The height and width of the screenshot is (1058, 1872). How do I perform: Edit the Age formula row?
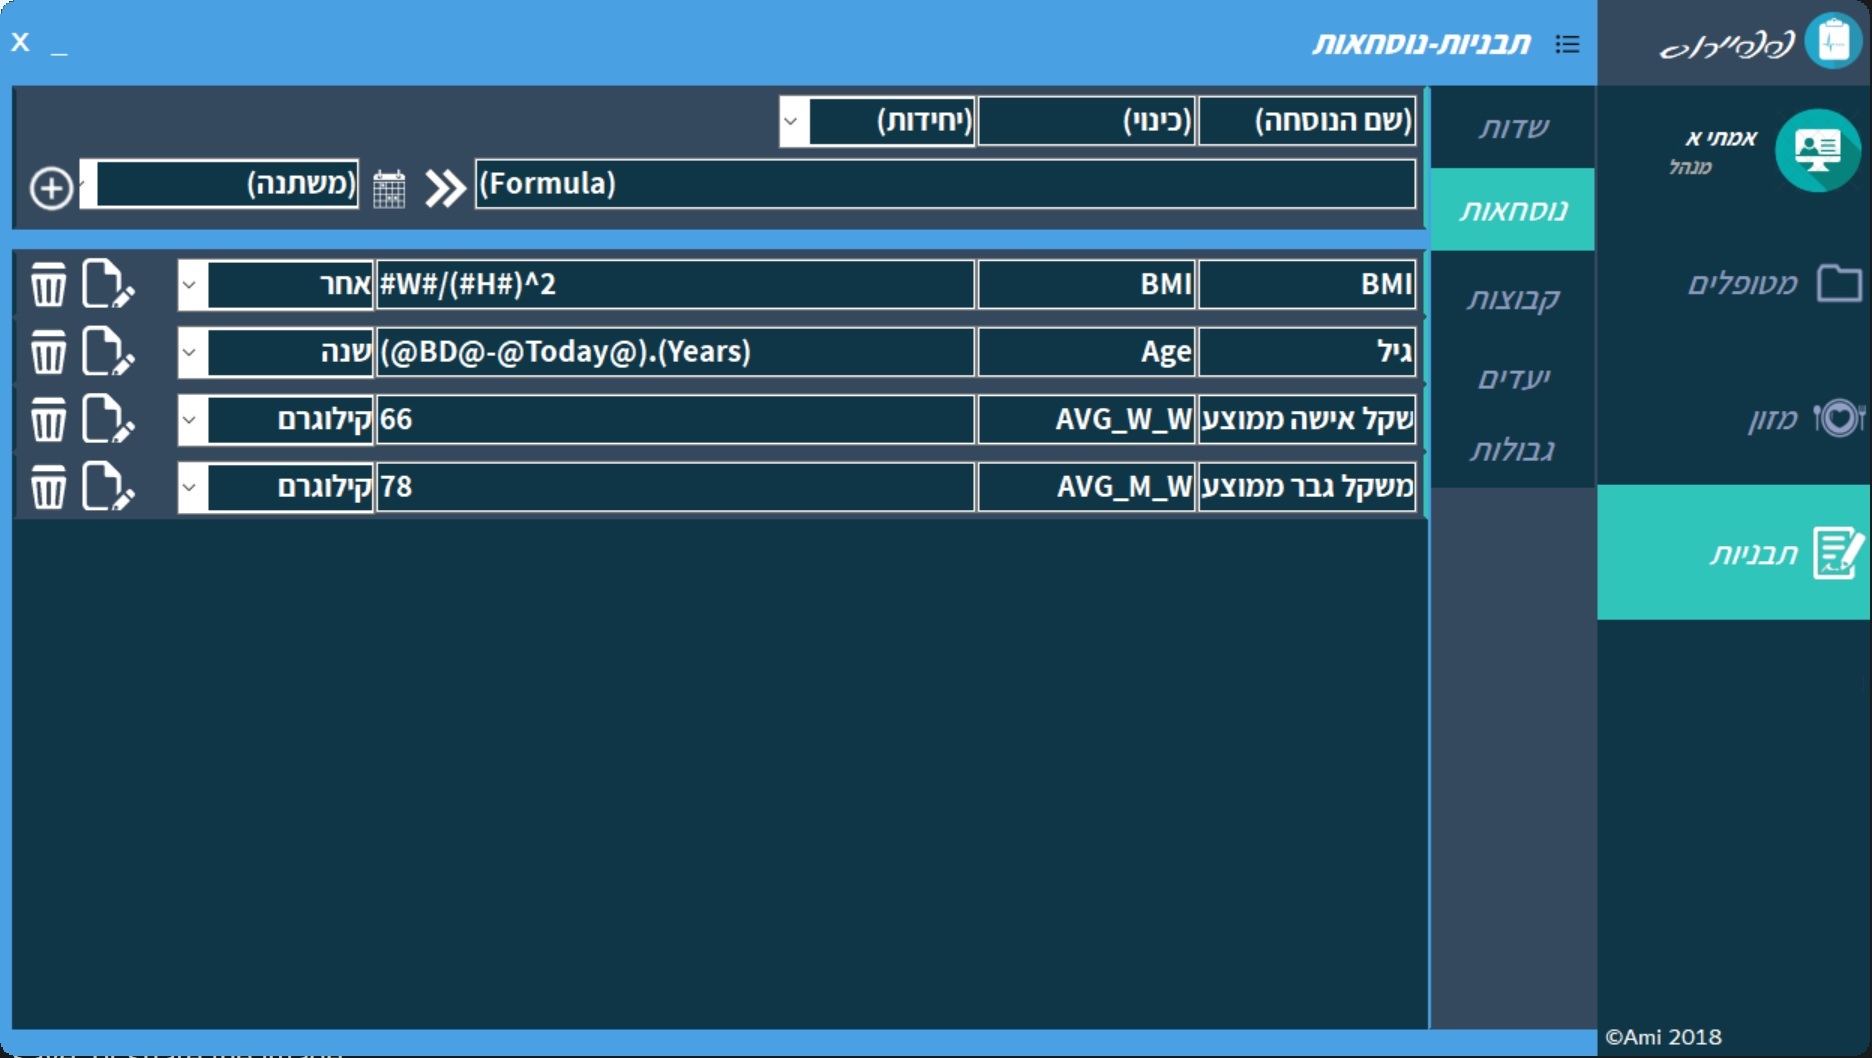pos(107,352)
